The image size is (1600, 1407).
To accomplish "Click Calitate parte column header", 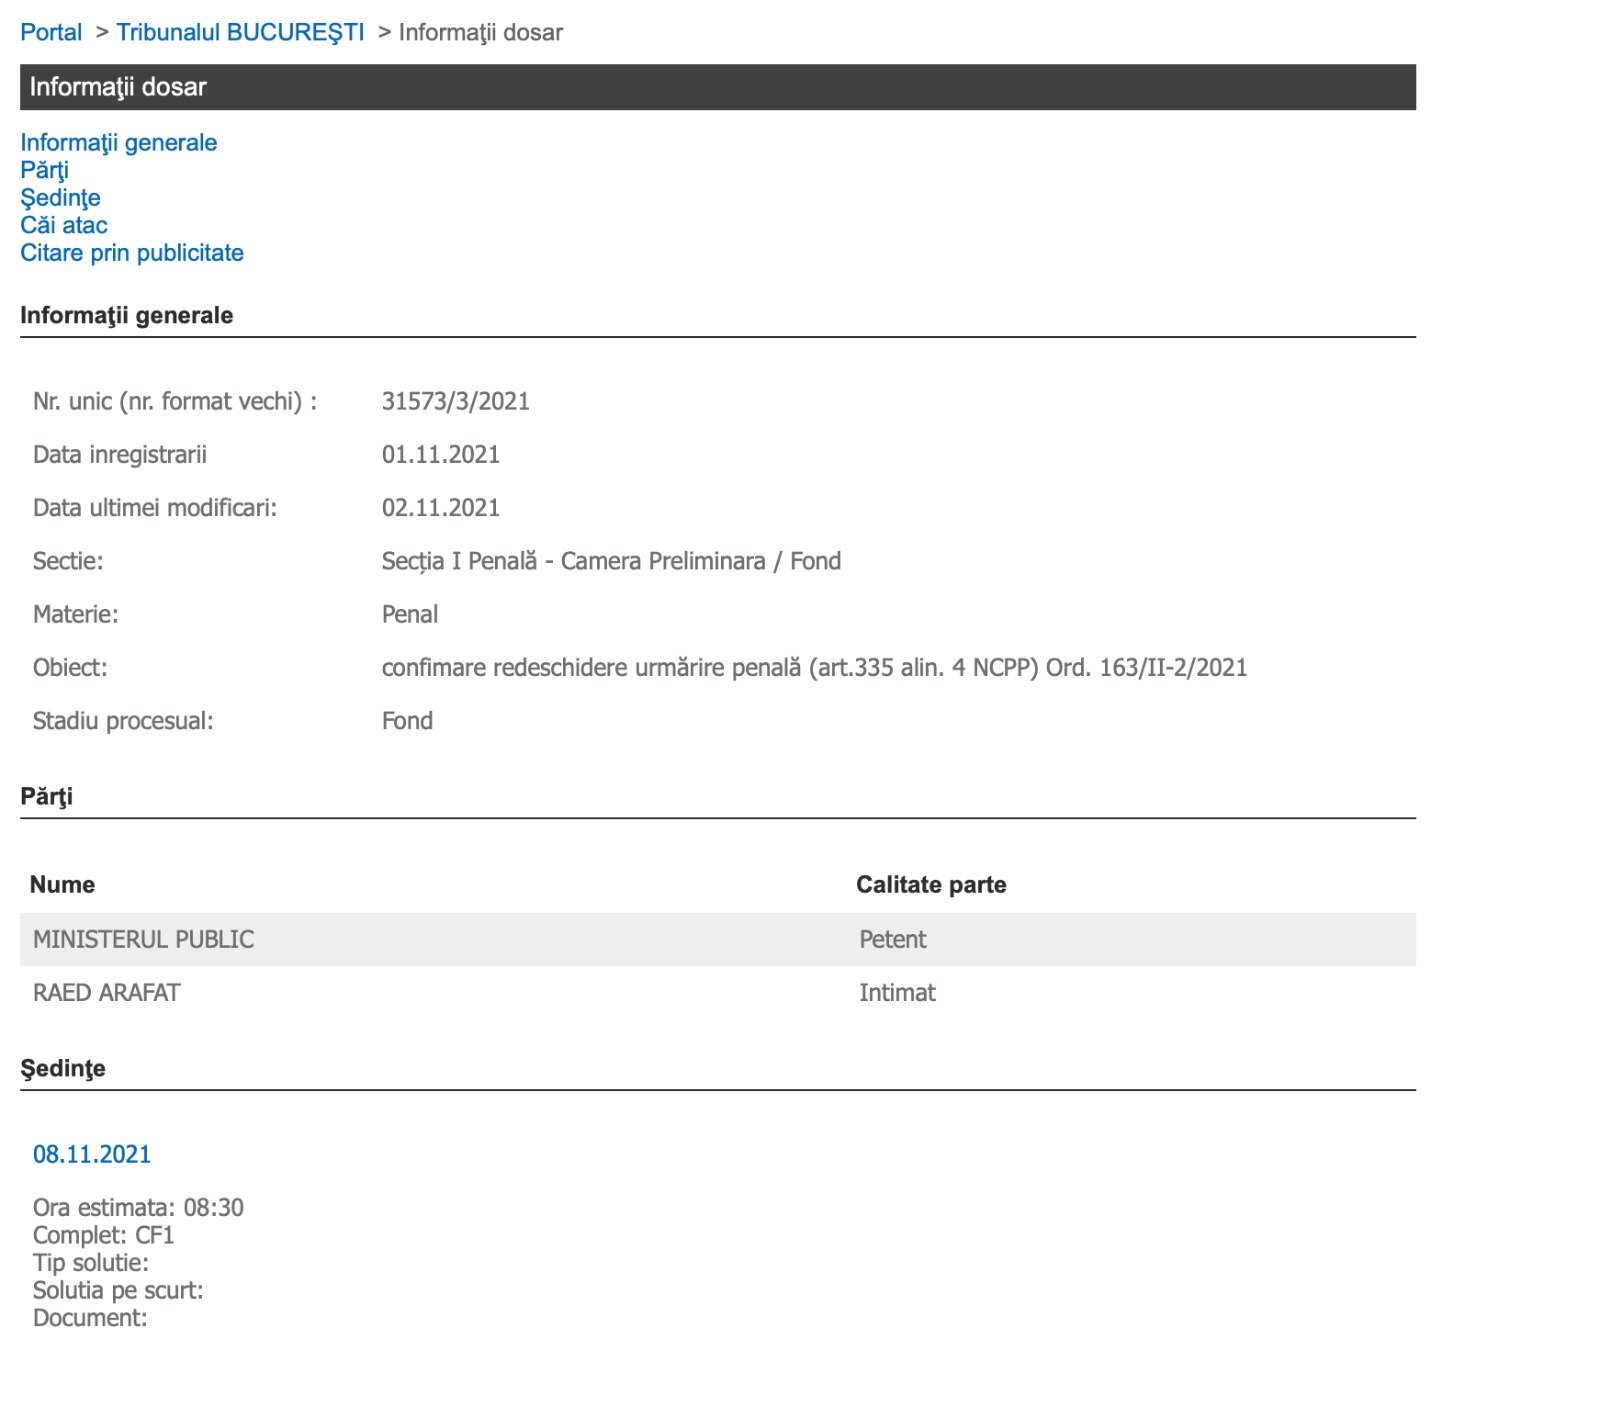I will (931, 884).
